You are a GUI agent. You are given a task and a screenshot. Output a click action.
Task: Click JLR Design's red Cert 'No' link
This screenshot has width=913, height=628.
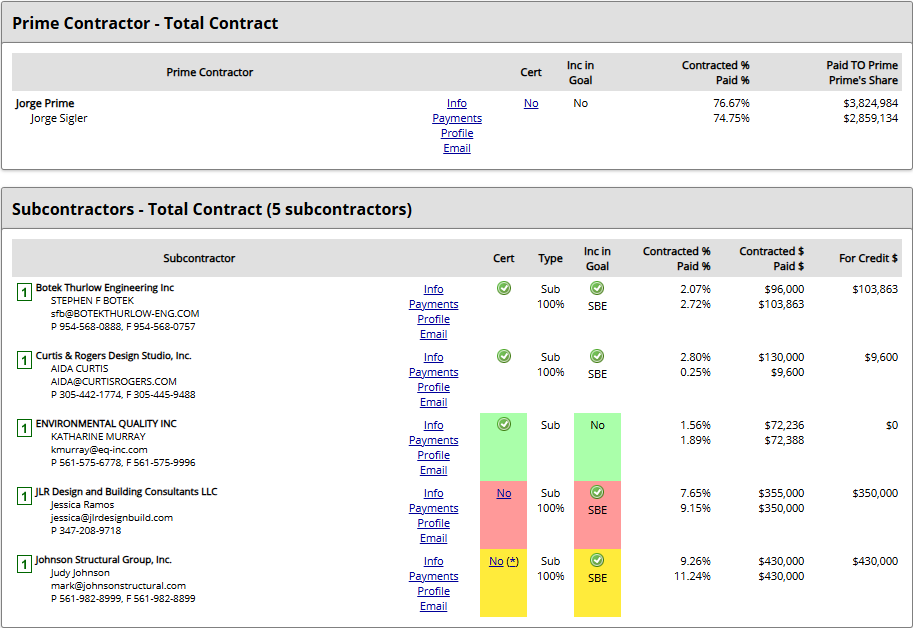point(504,493)
